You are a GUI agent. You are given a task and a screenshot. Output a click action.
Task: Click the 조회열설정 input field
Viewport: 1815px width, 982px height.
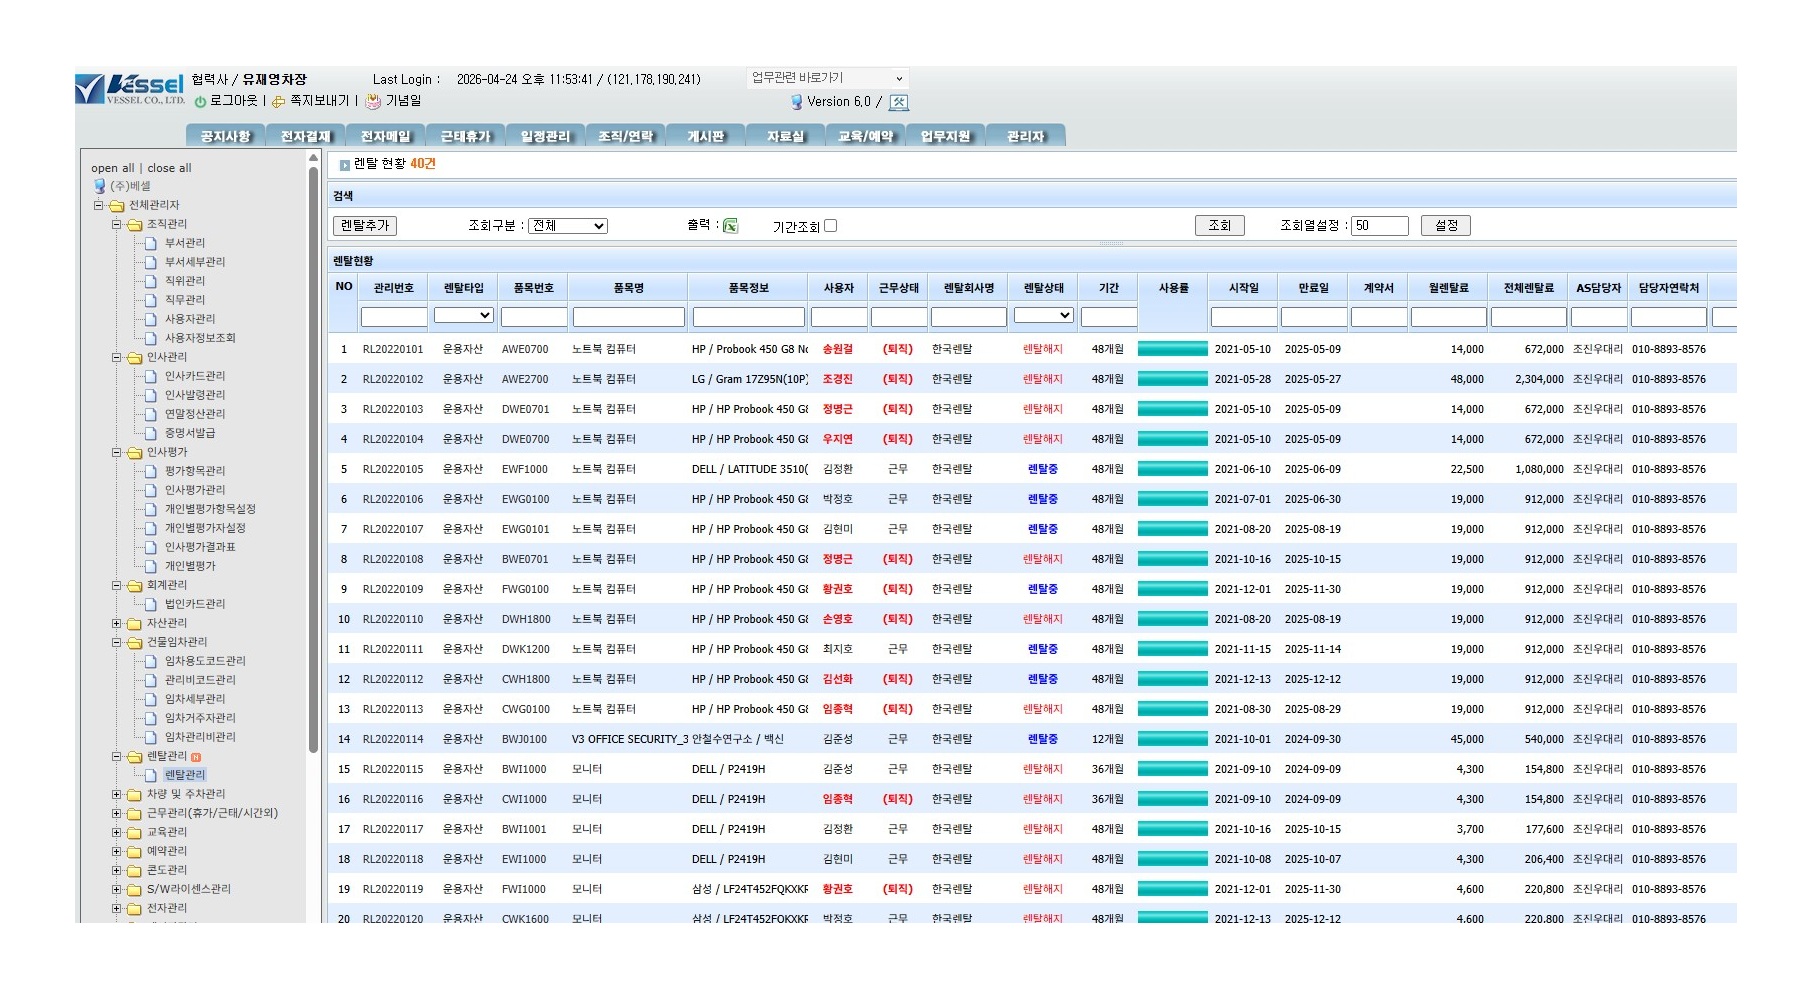(1379, 226)
